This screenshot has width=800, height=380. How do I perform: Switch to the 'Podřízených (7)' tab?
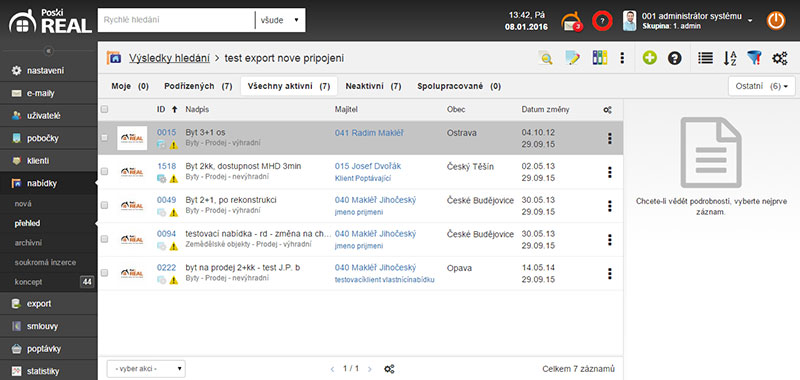[198, 87]
